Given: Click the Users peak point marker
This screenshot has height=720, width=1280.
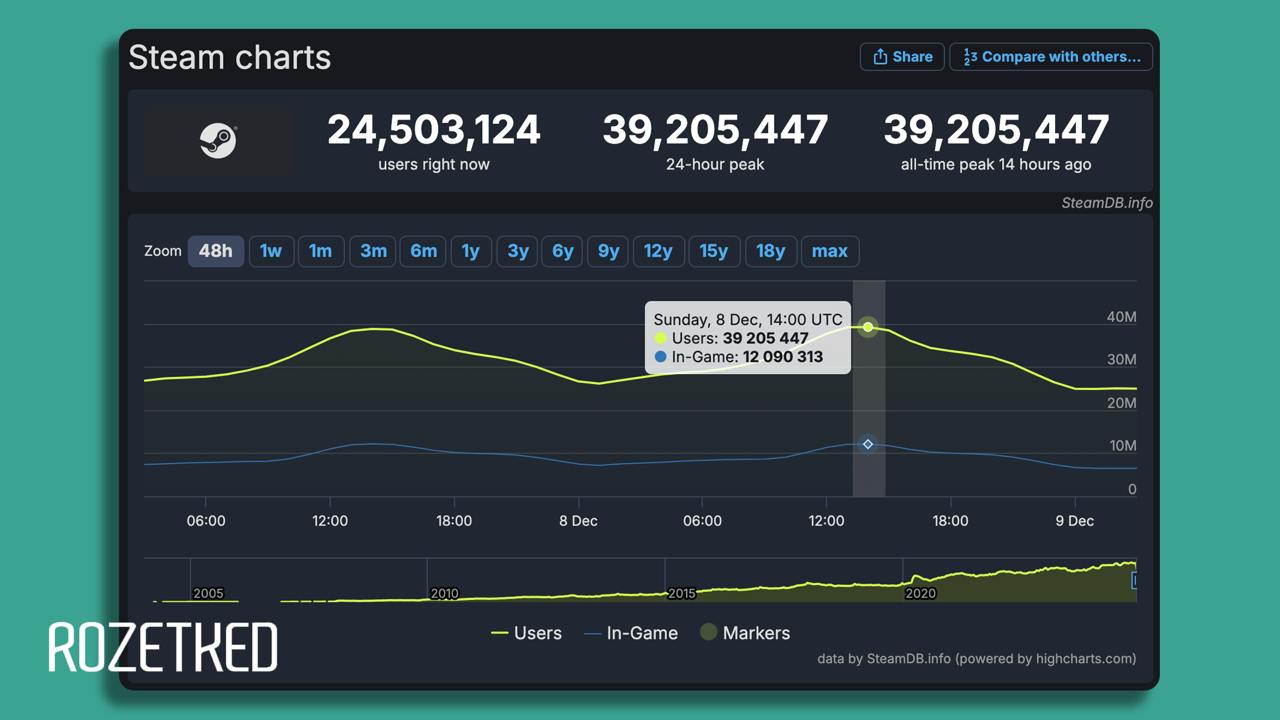Looking at the screenshot, I should tap(868, 327).
